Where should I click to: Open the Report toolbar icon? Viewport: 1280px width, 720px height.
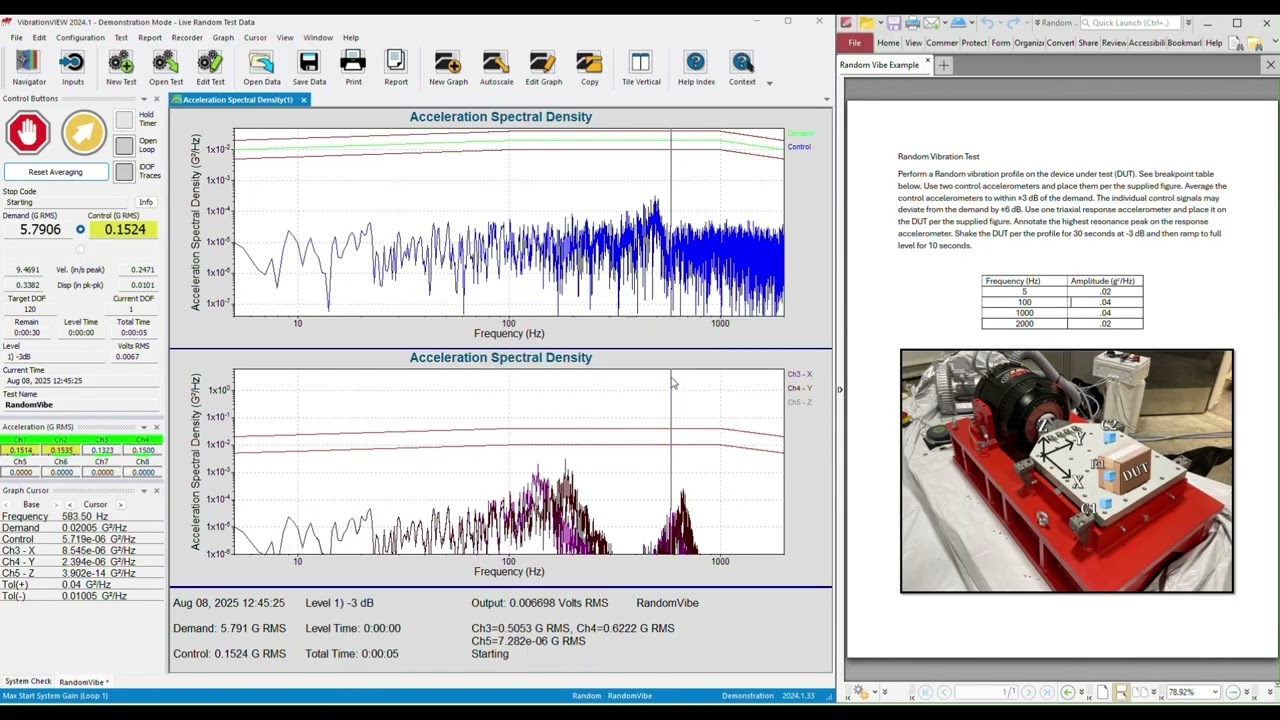pyautogui.click(x=395, y=62)
